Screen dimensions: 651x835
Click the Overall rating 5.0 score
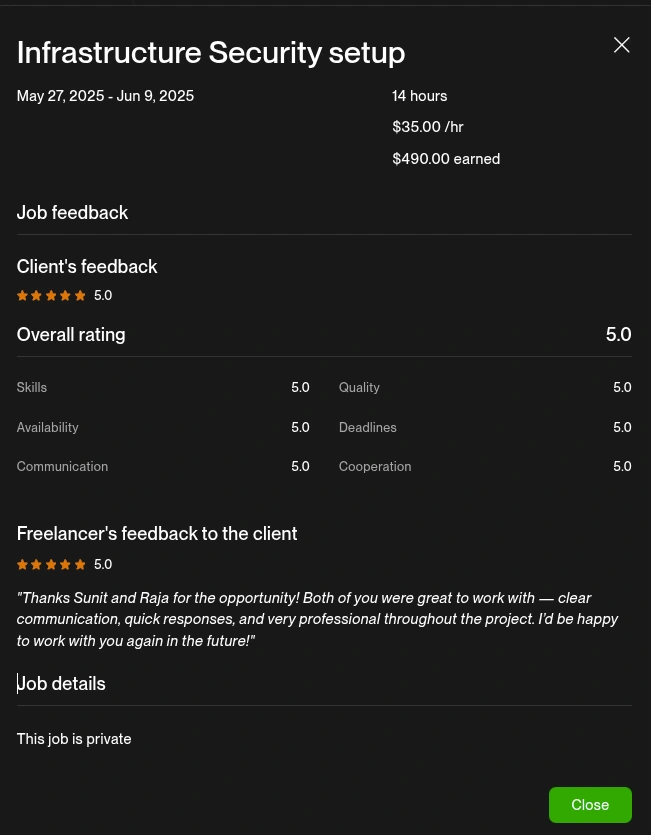click(x=618, y=335)
